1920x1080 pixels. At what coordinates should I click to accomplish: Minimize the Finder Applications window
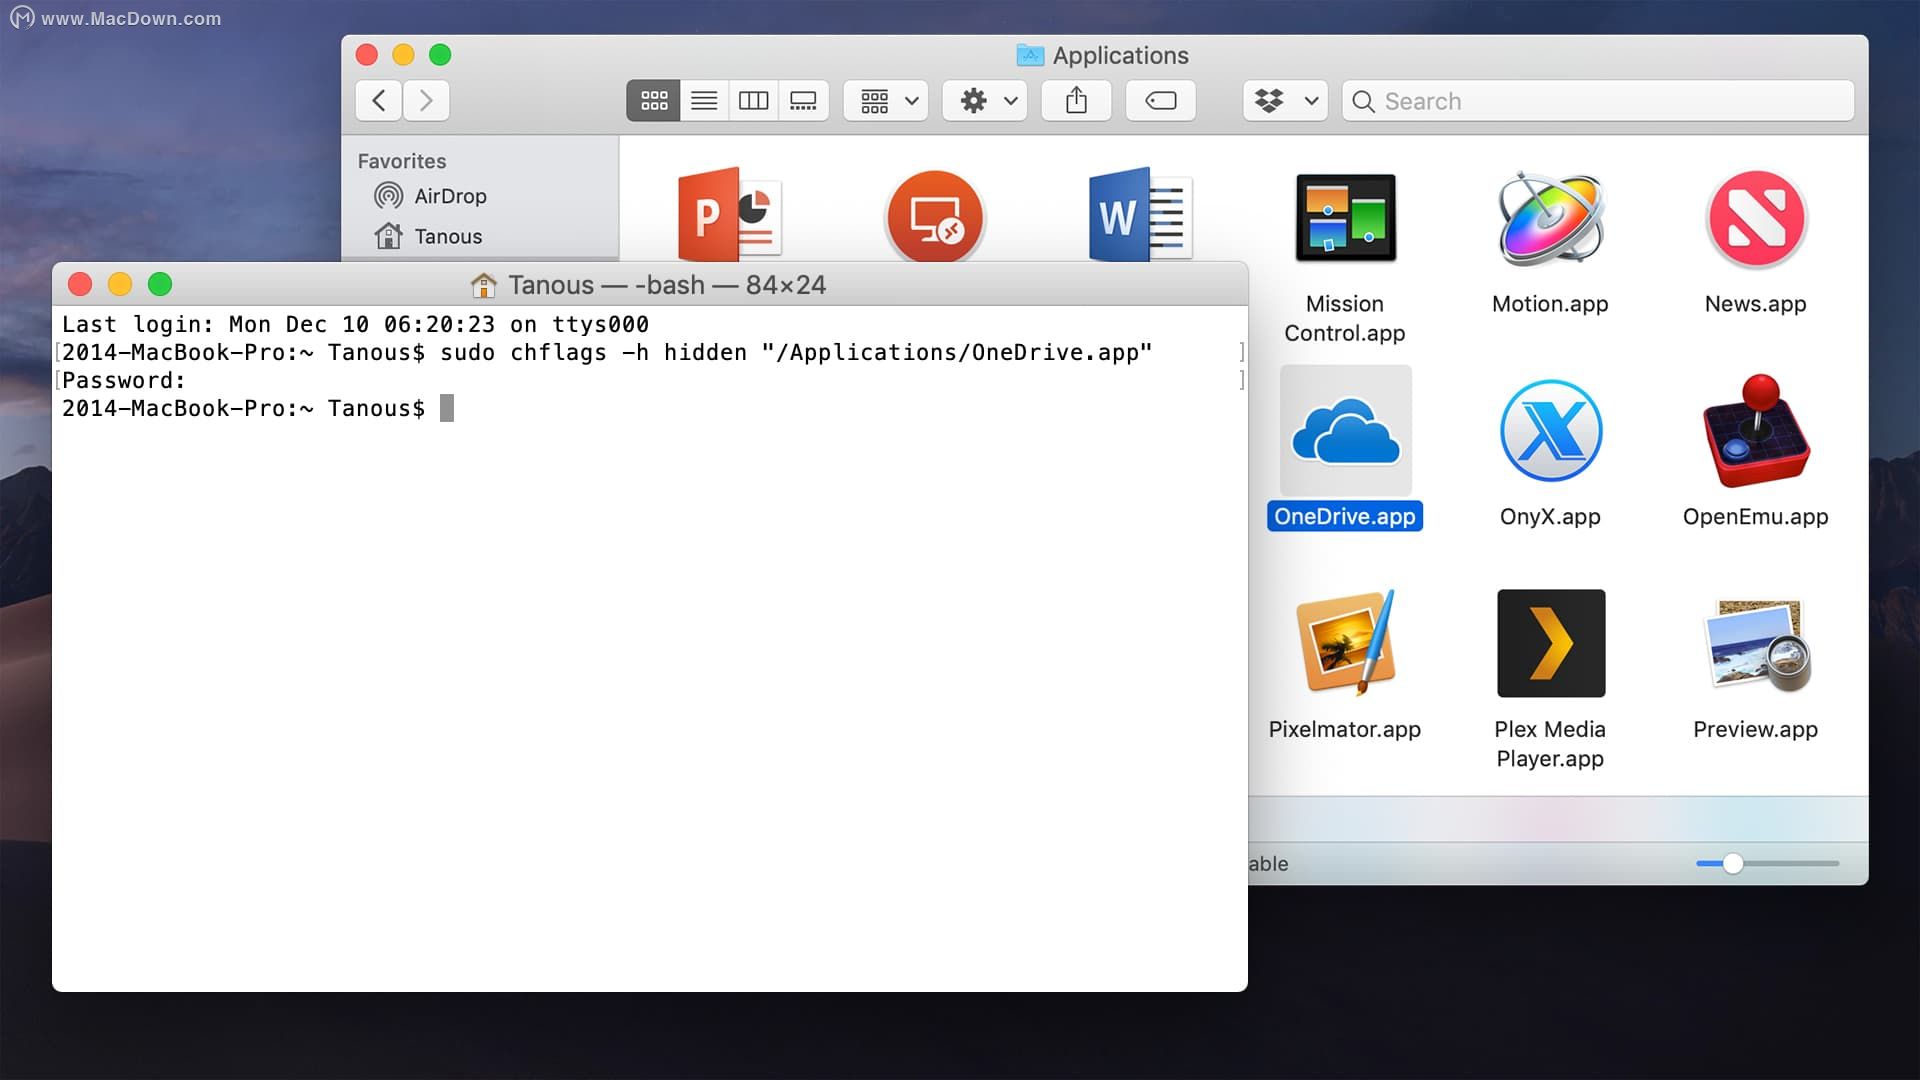tap(403, 55)
